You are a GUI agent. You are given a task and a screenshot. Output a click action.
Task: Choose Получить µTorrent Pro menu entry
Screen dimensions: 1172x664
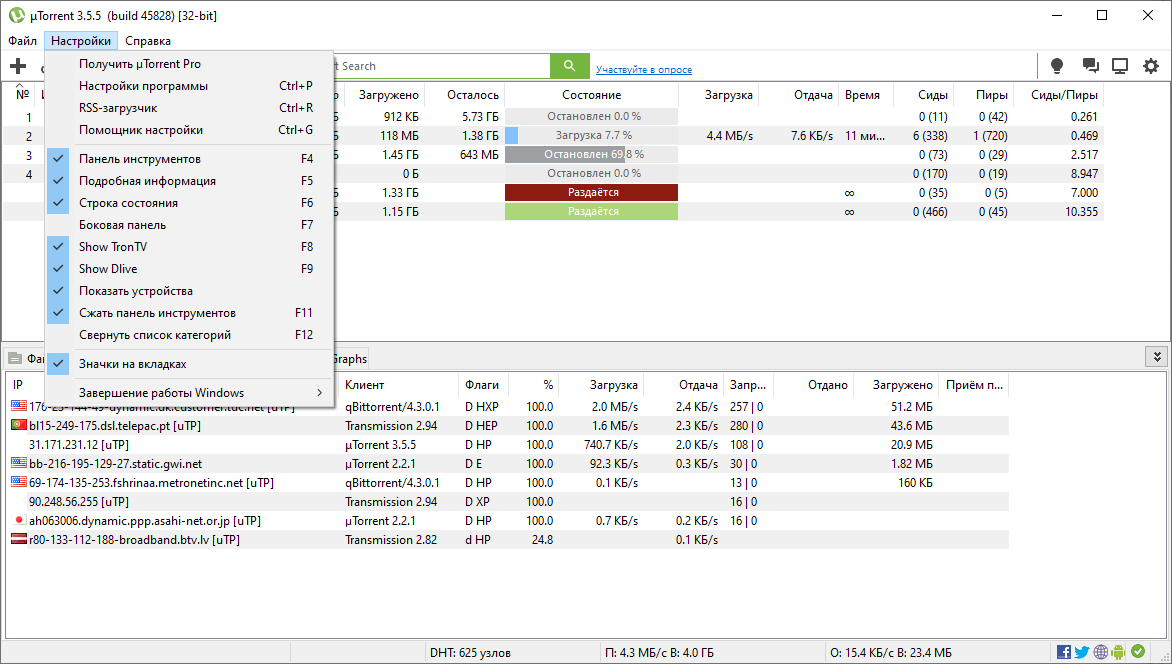tap(190, 64)
